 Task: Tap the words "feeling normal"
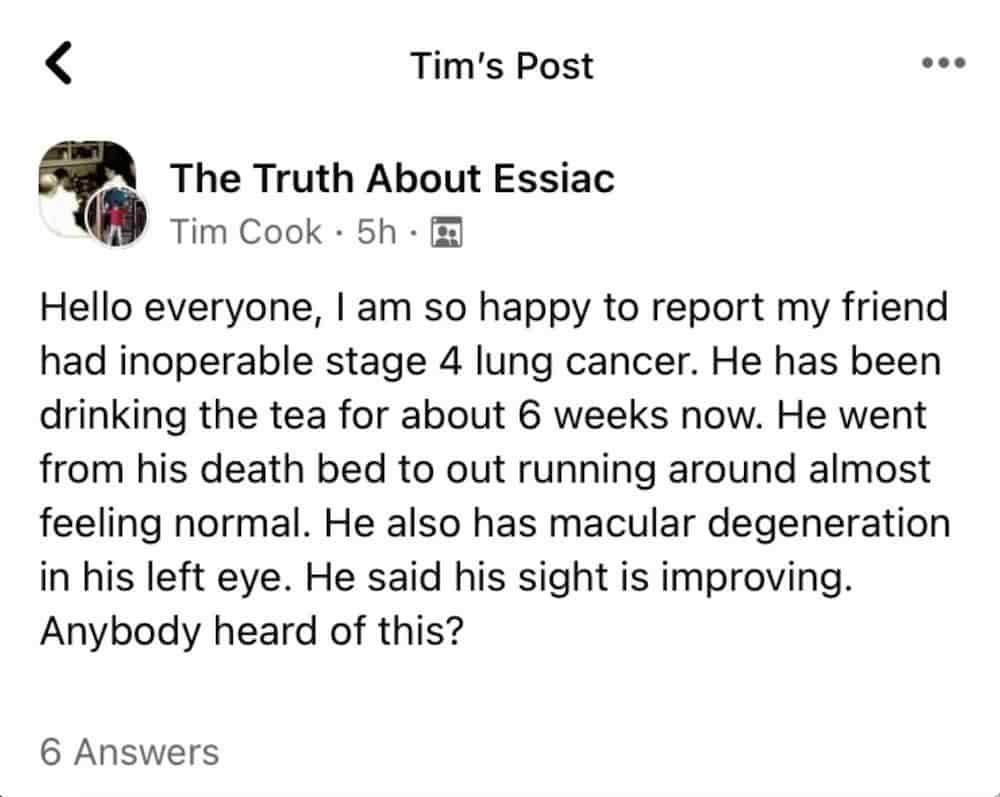coord(175,525)
